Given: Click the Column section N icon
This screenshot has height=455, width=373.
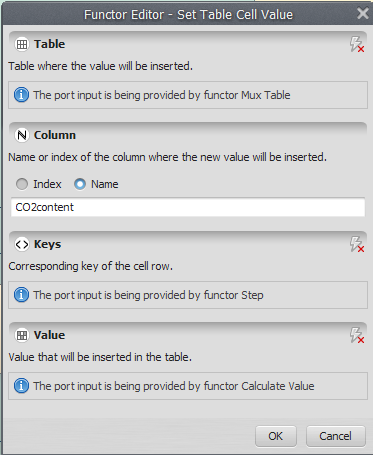Looking at the screenshot, I should tap(22, 135).
